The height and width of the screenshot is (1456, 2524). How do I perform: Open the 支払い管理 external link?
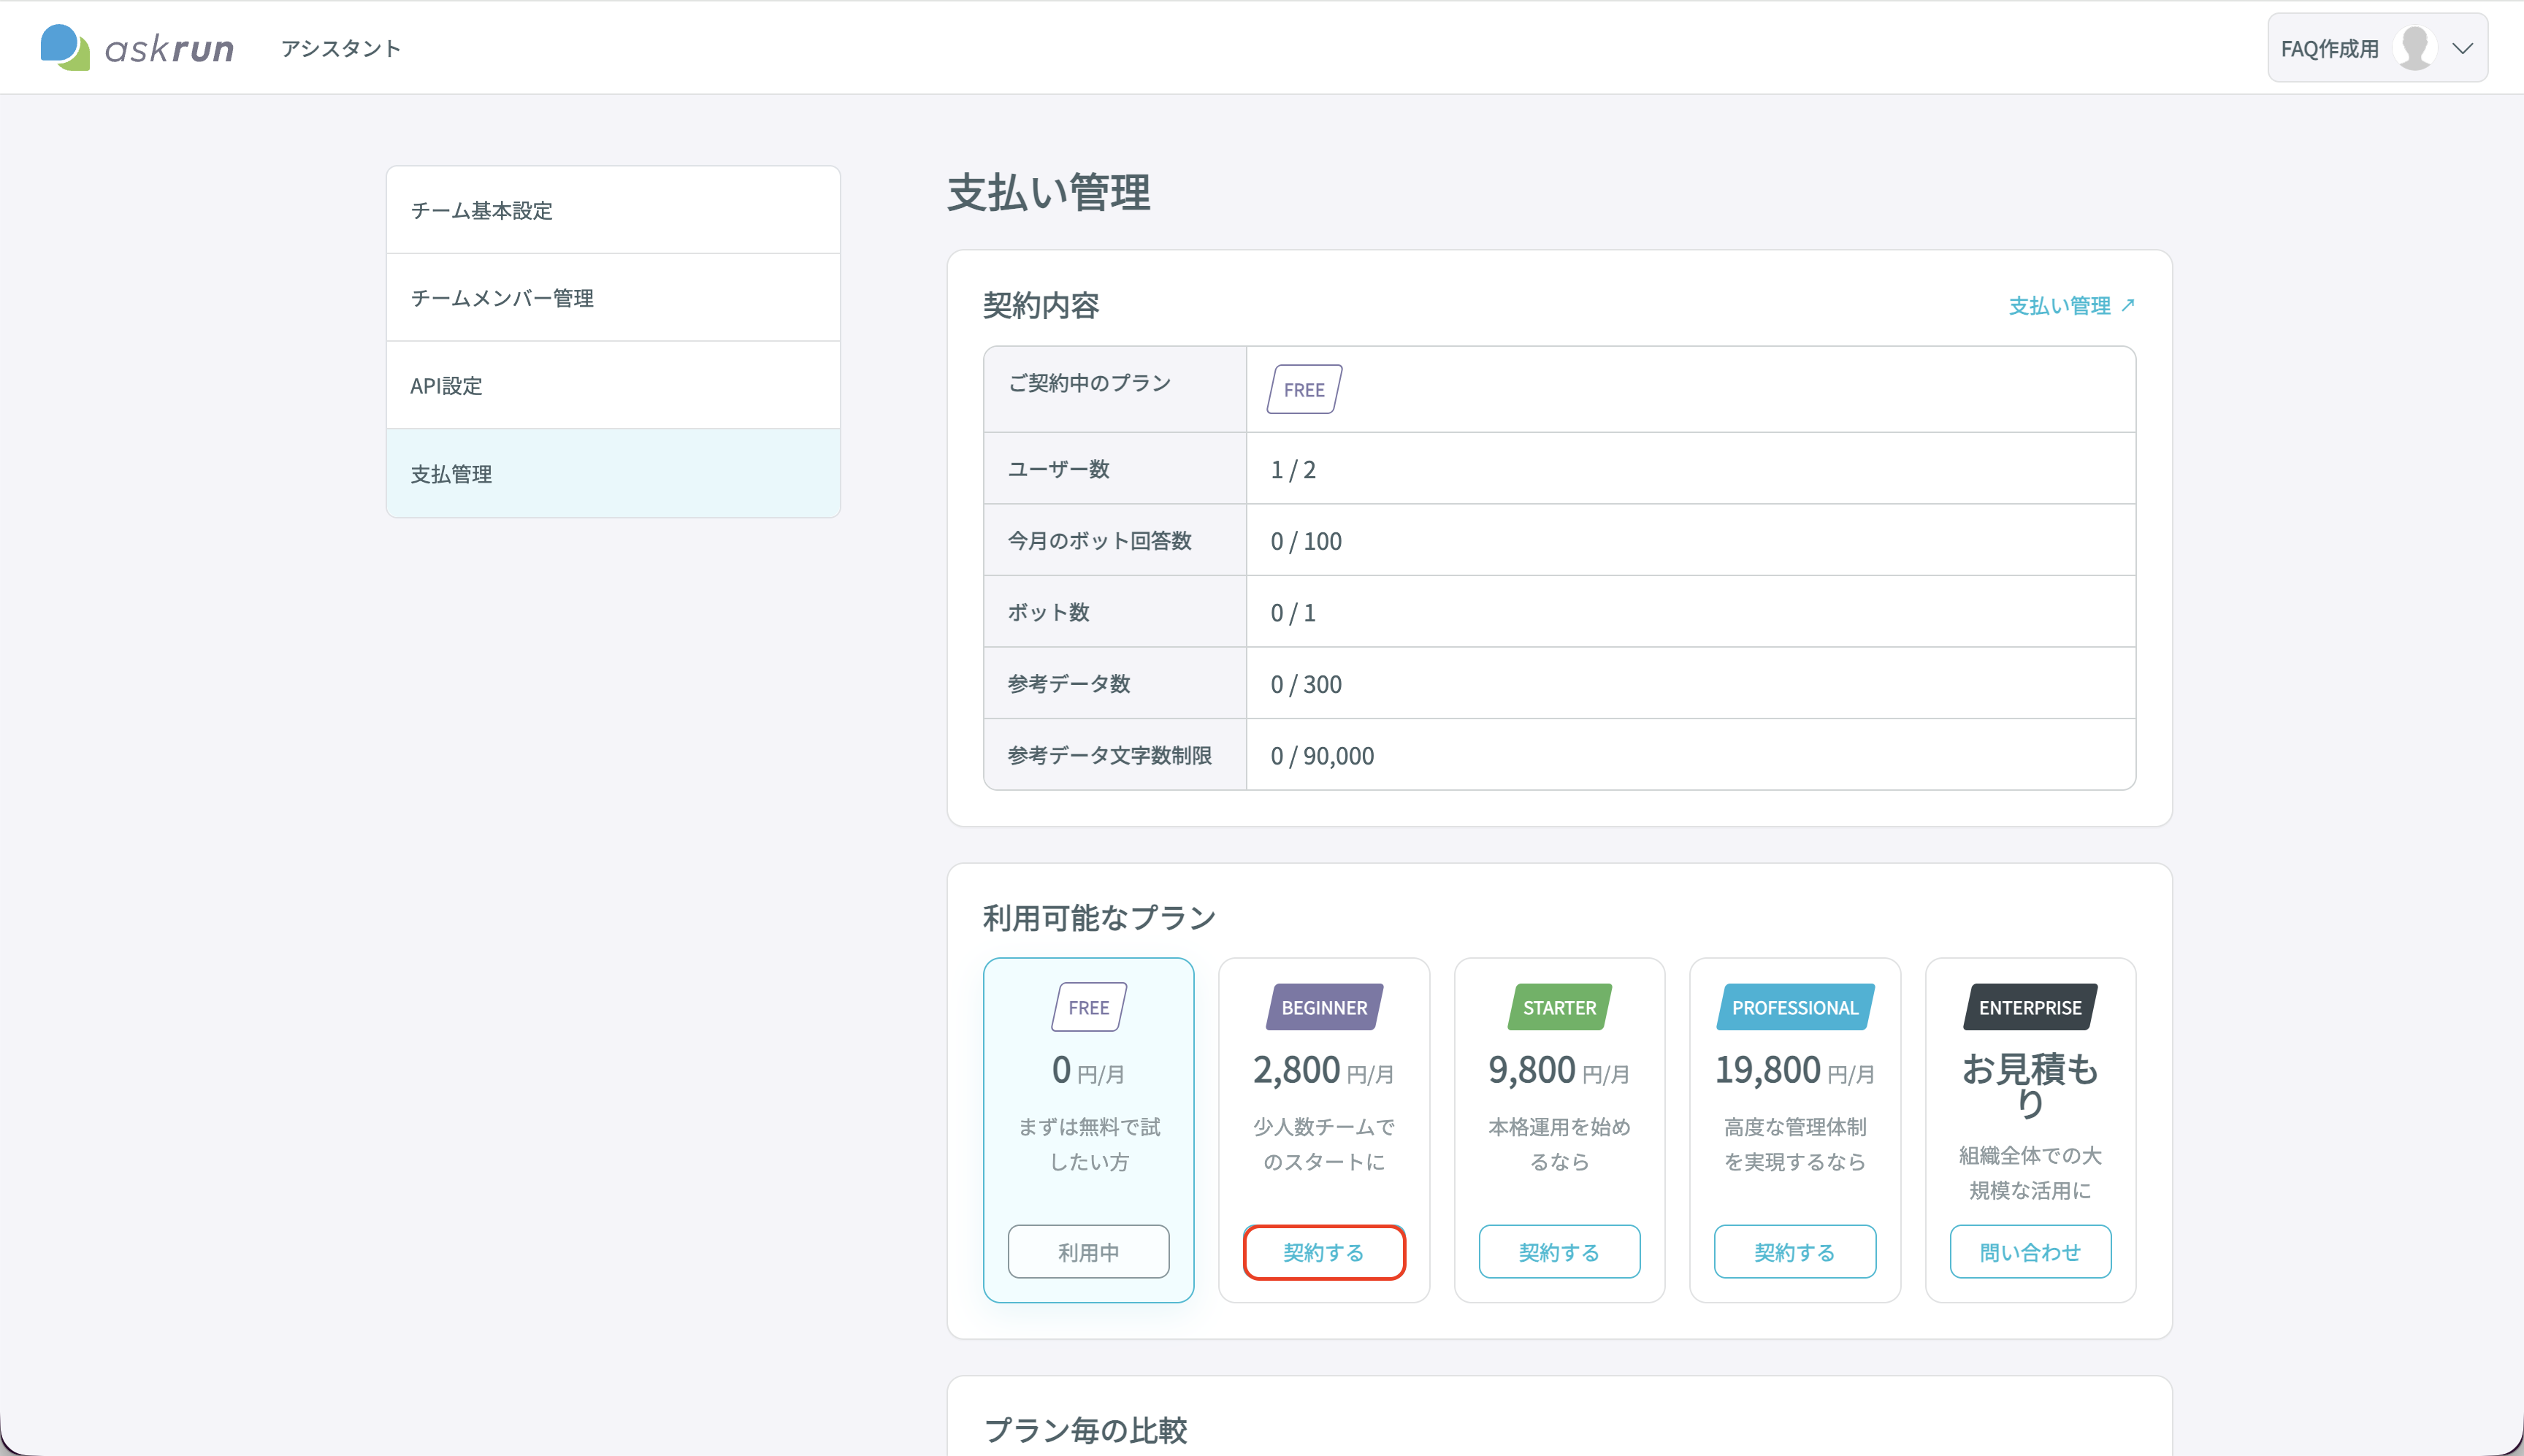click(x=2071, y=305)
